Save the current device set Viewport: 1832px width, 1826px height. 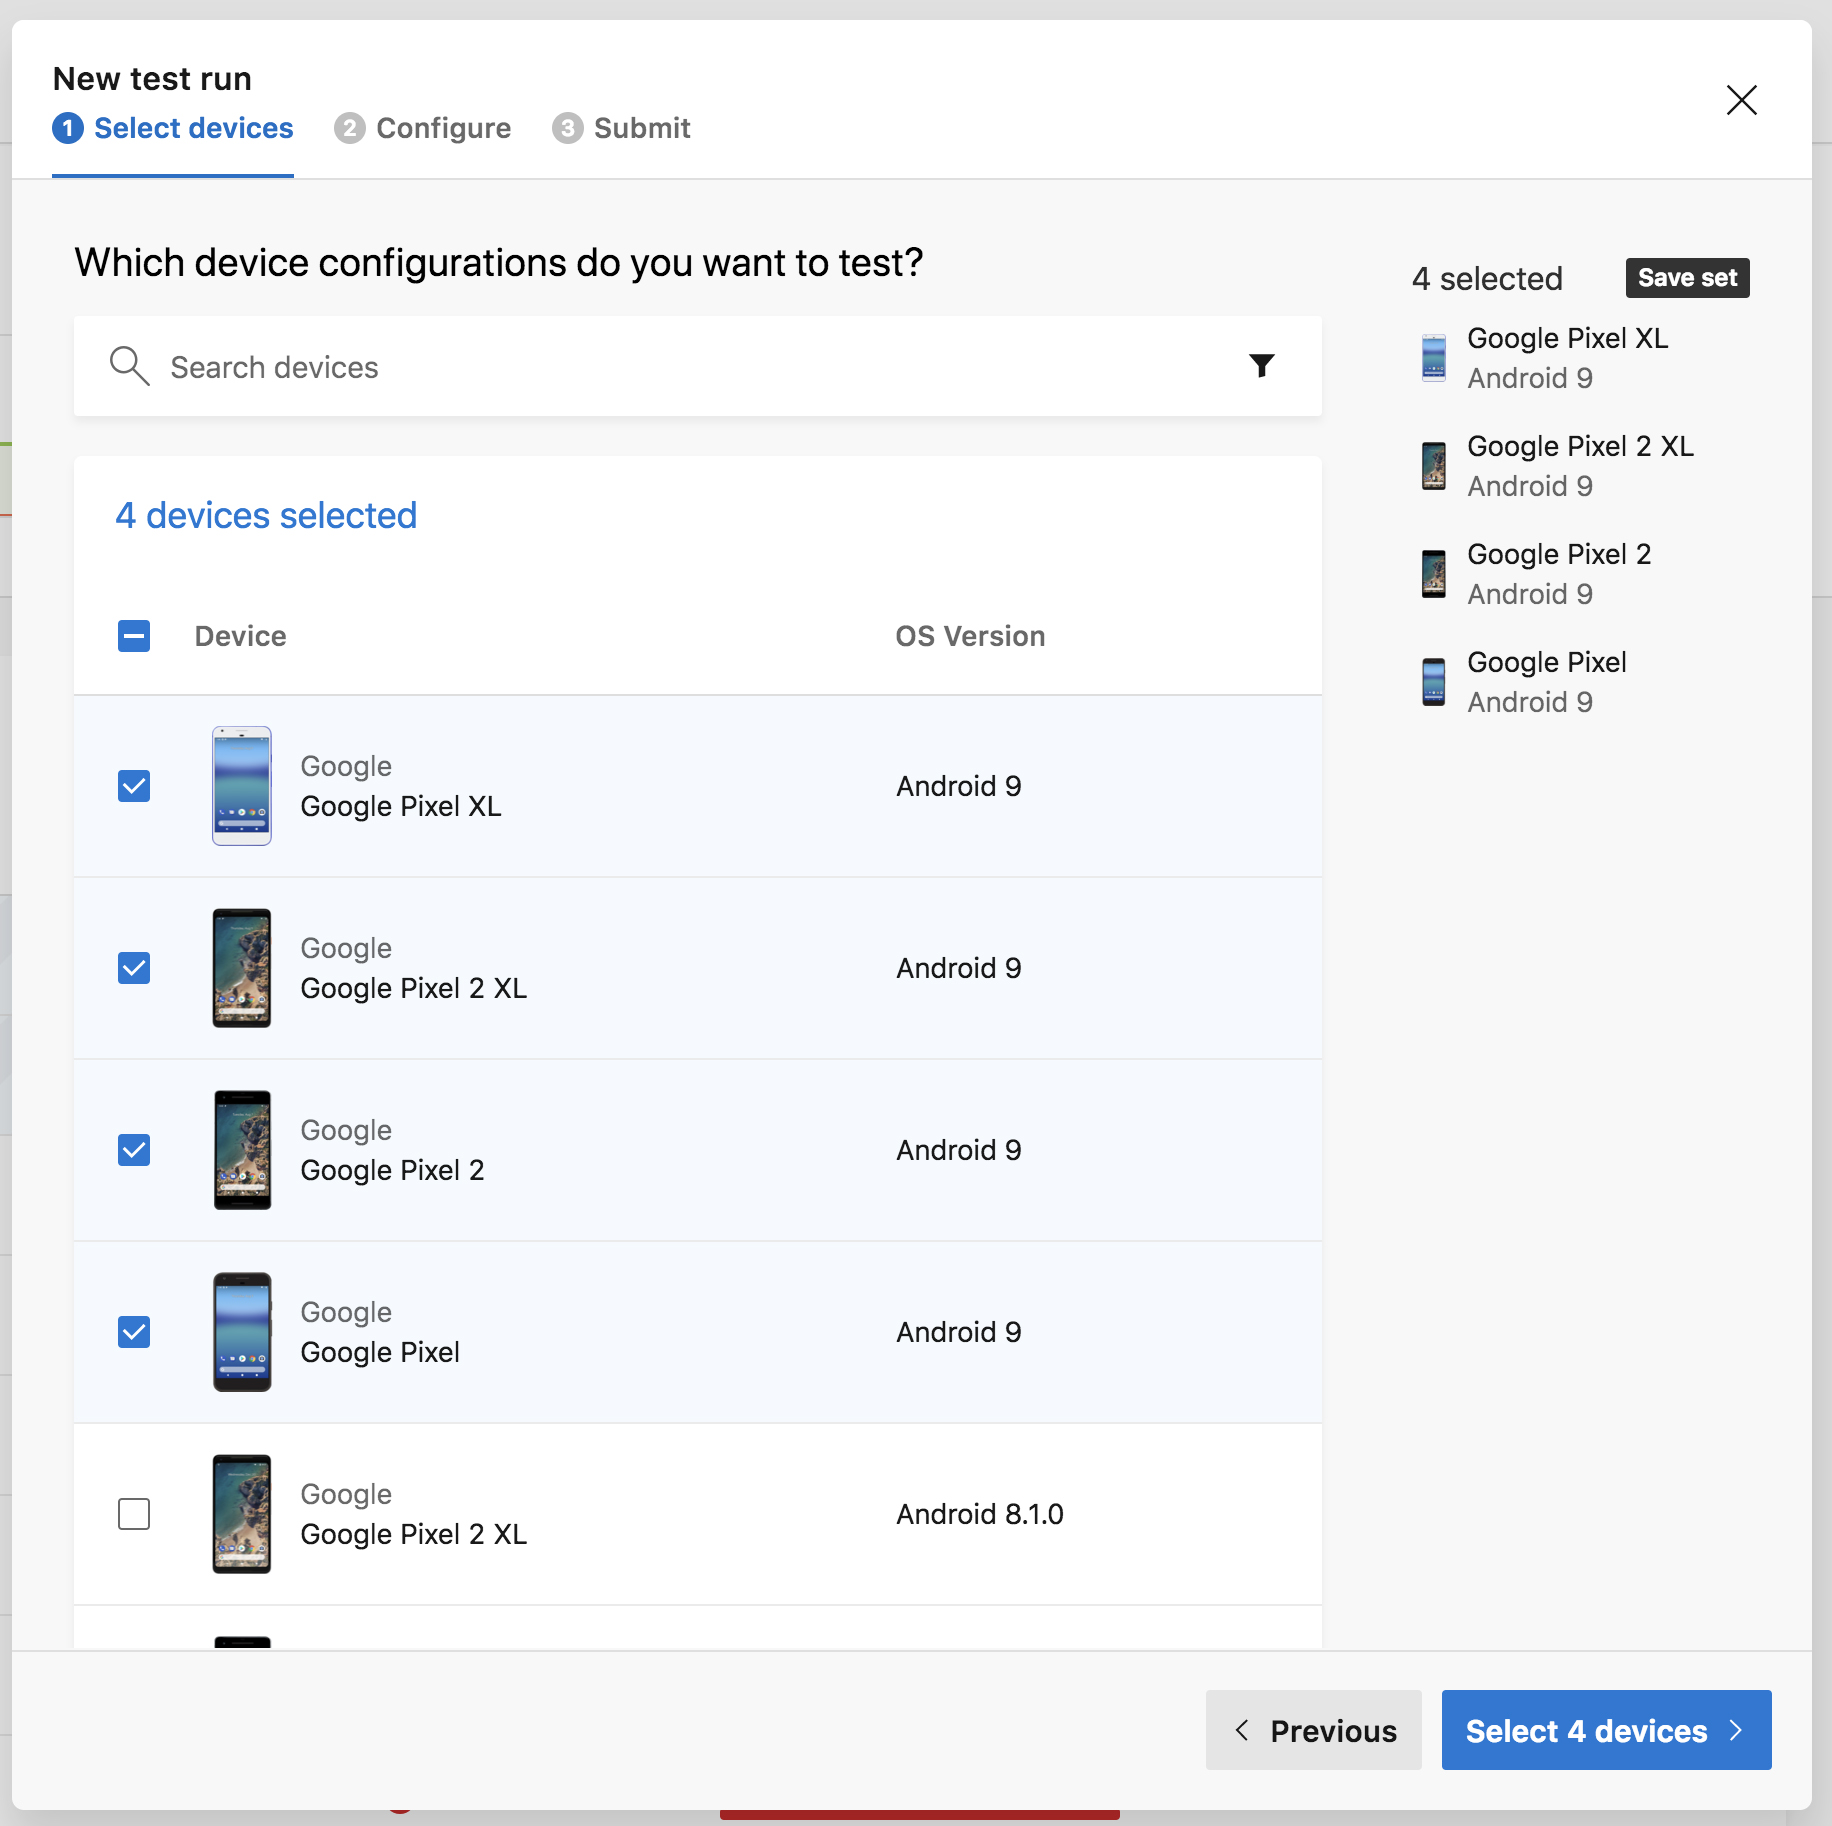(1686, 278)
